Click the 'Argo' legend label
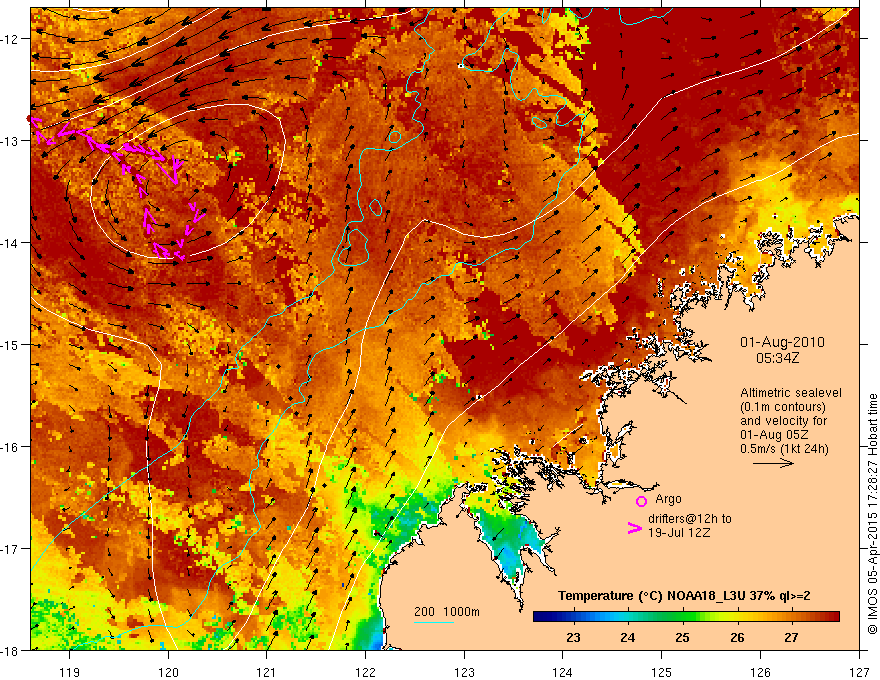 point(668,499)
